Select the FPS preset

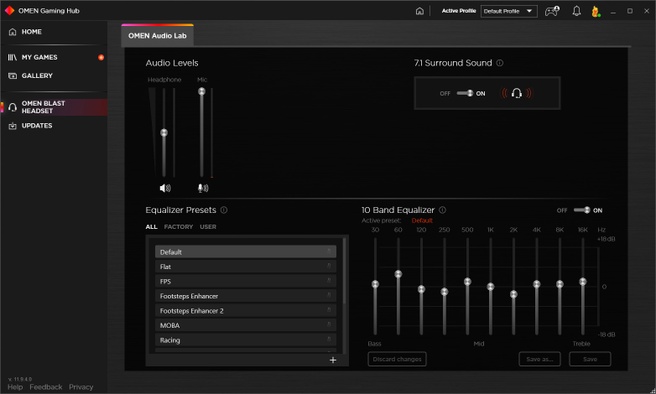(x=246, y=281)
